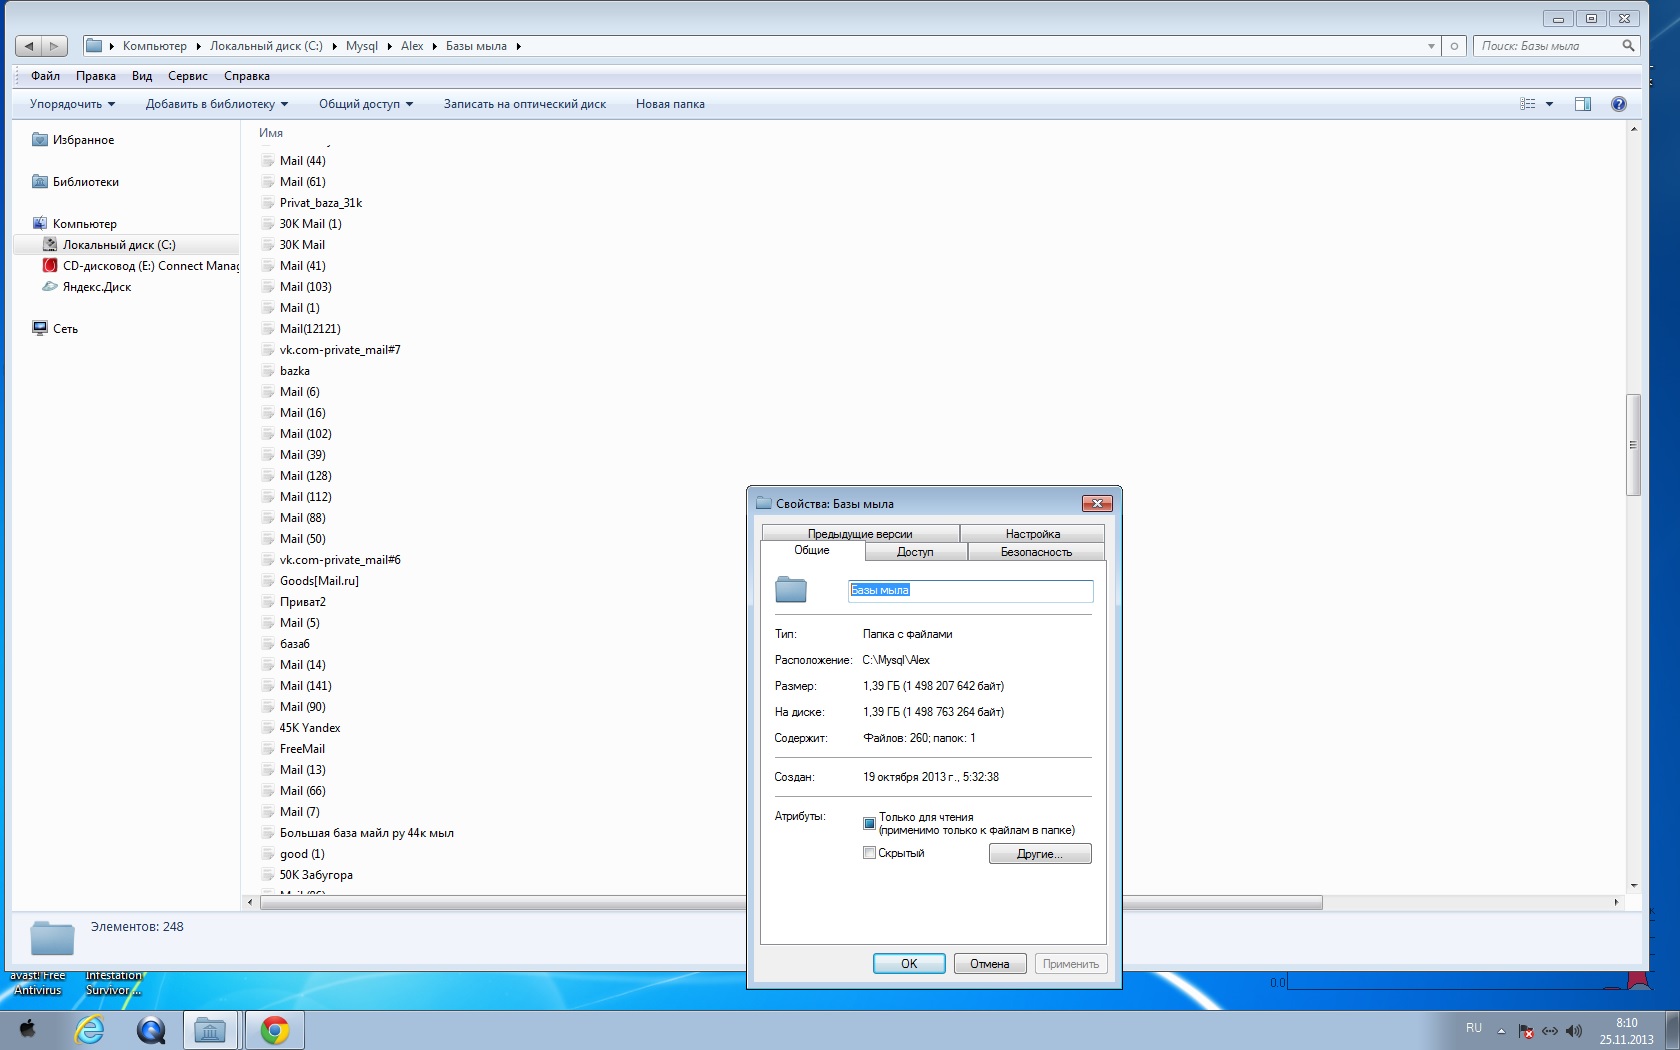
Task: Switch to the Доступ tab
Action: tap(915, 552)
